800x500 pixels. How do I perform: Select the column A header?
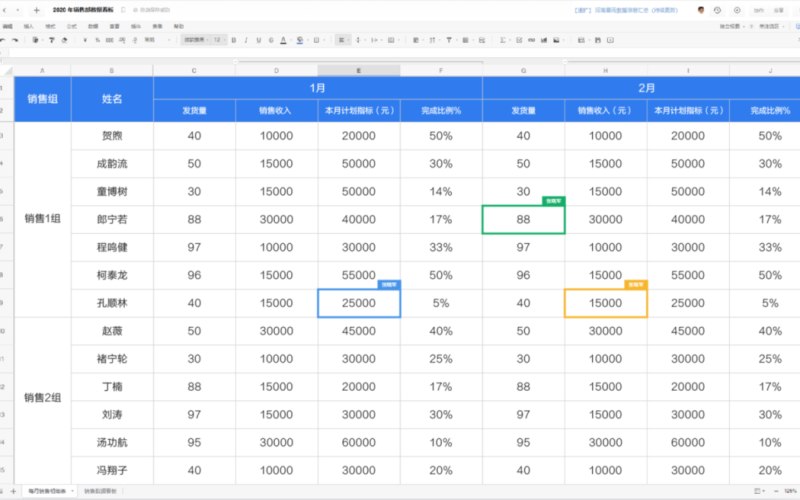tap(42, 70)
